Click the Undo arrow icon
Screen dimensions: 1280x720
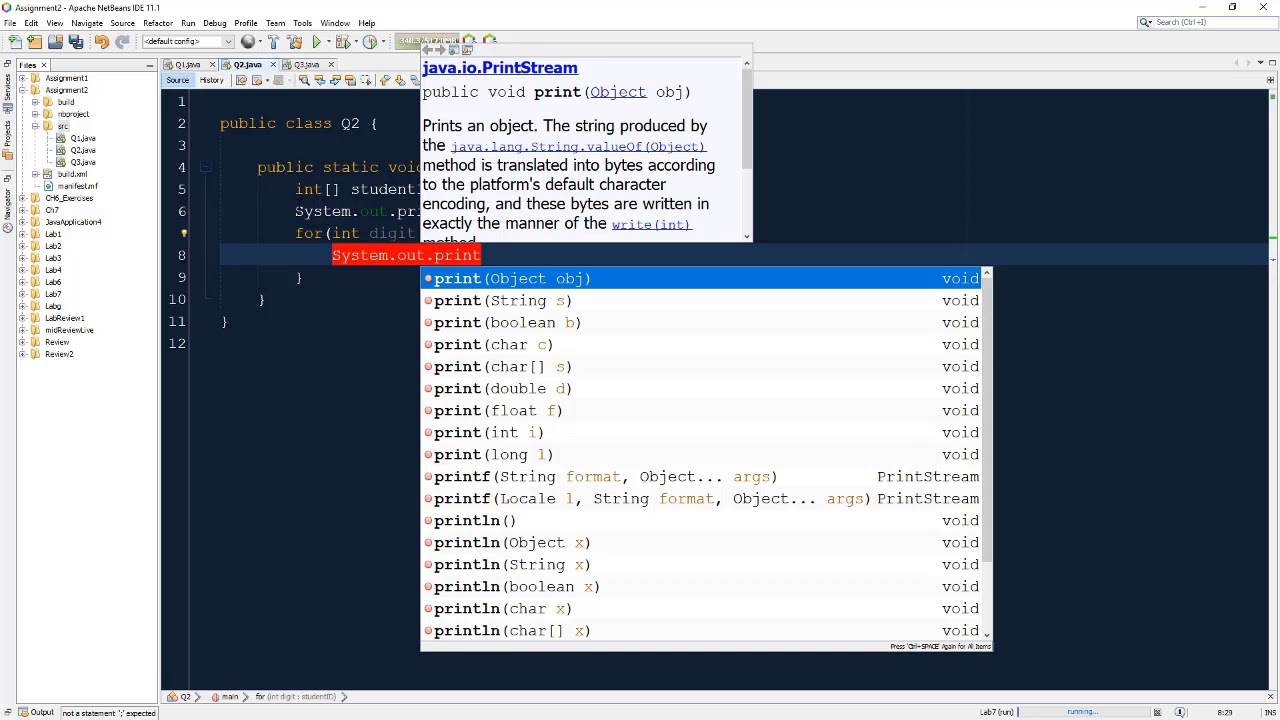[102, 42]
